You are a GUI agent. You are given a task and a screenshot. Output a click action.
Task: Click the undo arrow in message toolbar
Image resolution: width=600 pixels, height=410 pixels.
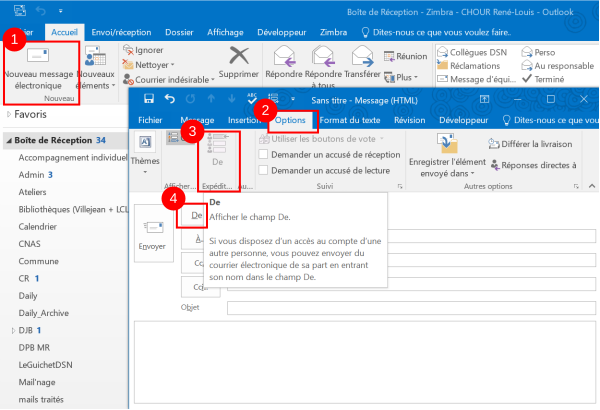click(170, 98)
